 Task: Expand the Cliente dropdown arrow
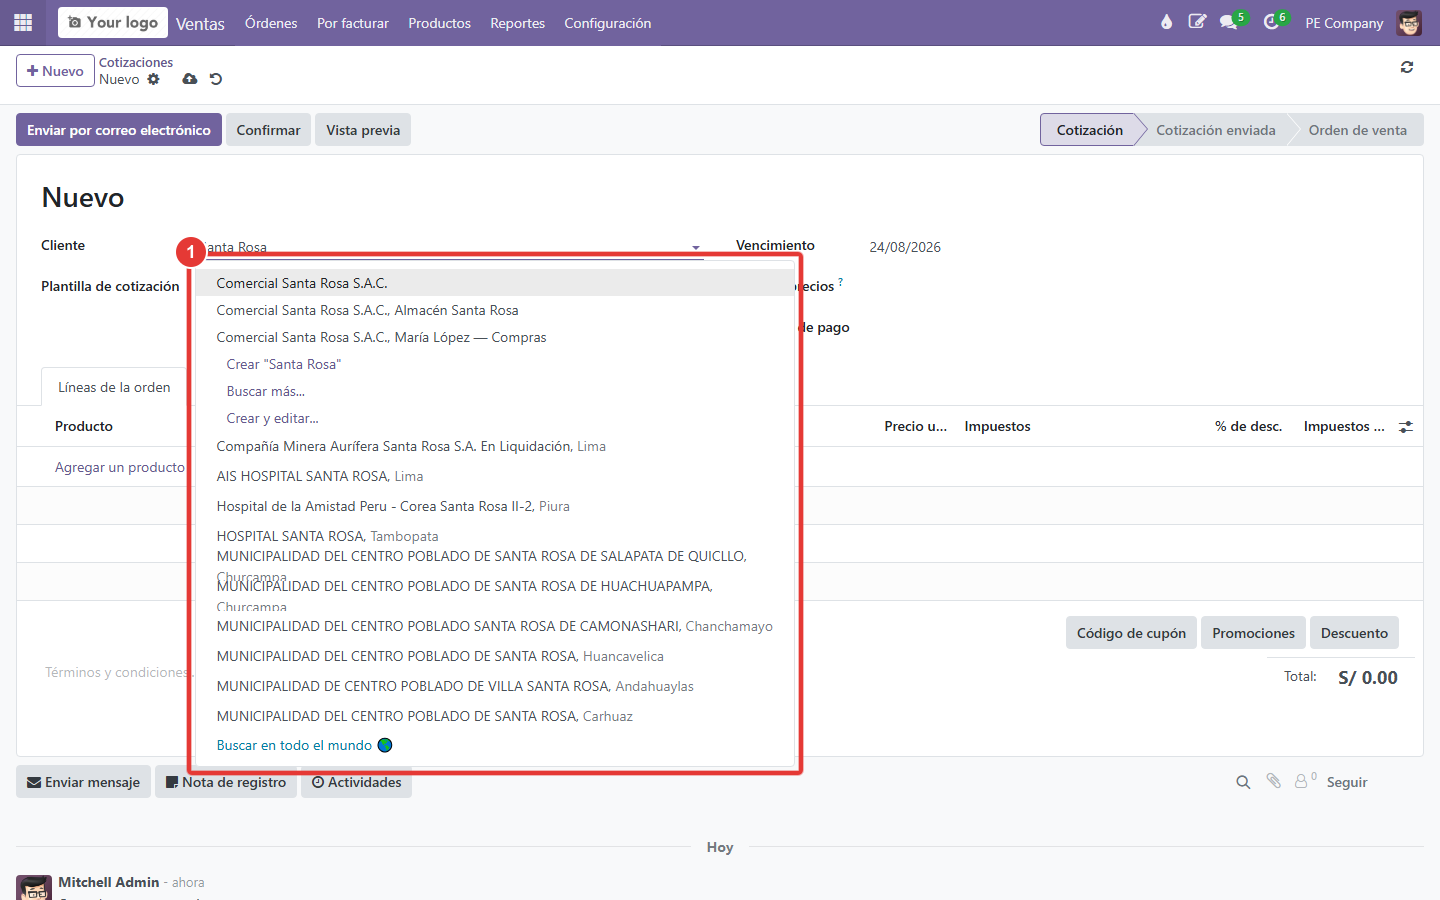696,247
